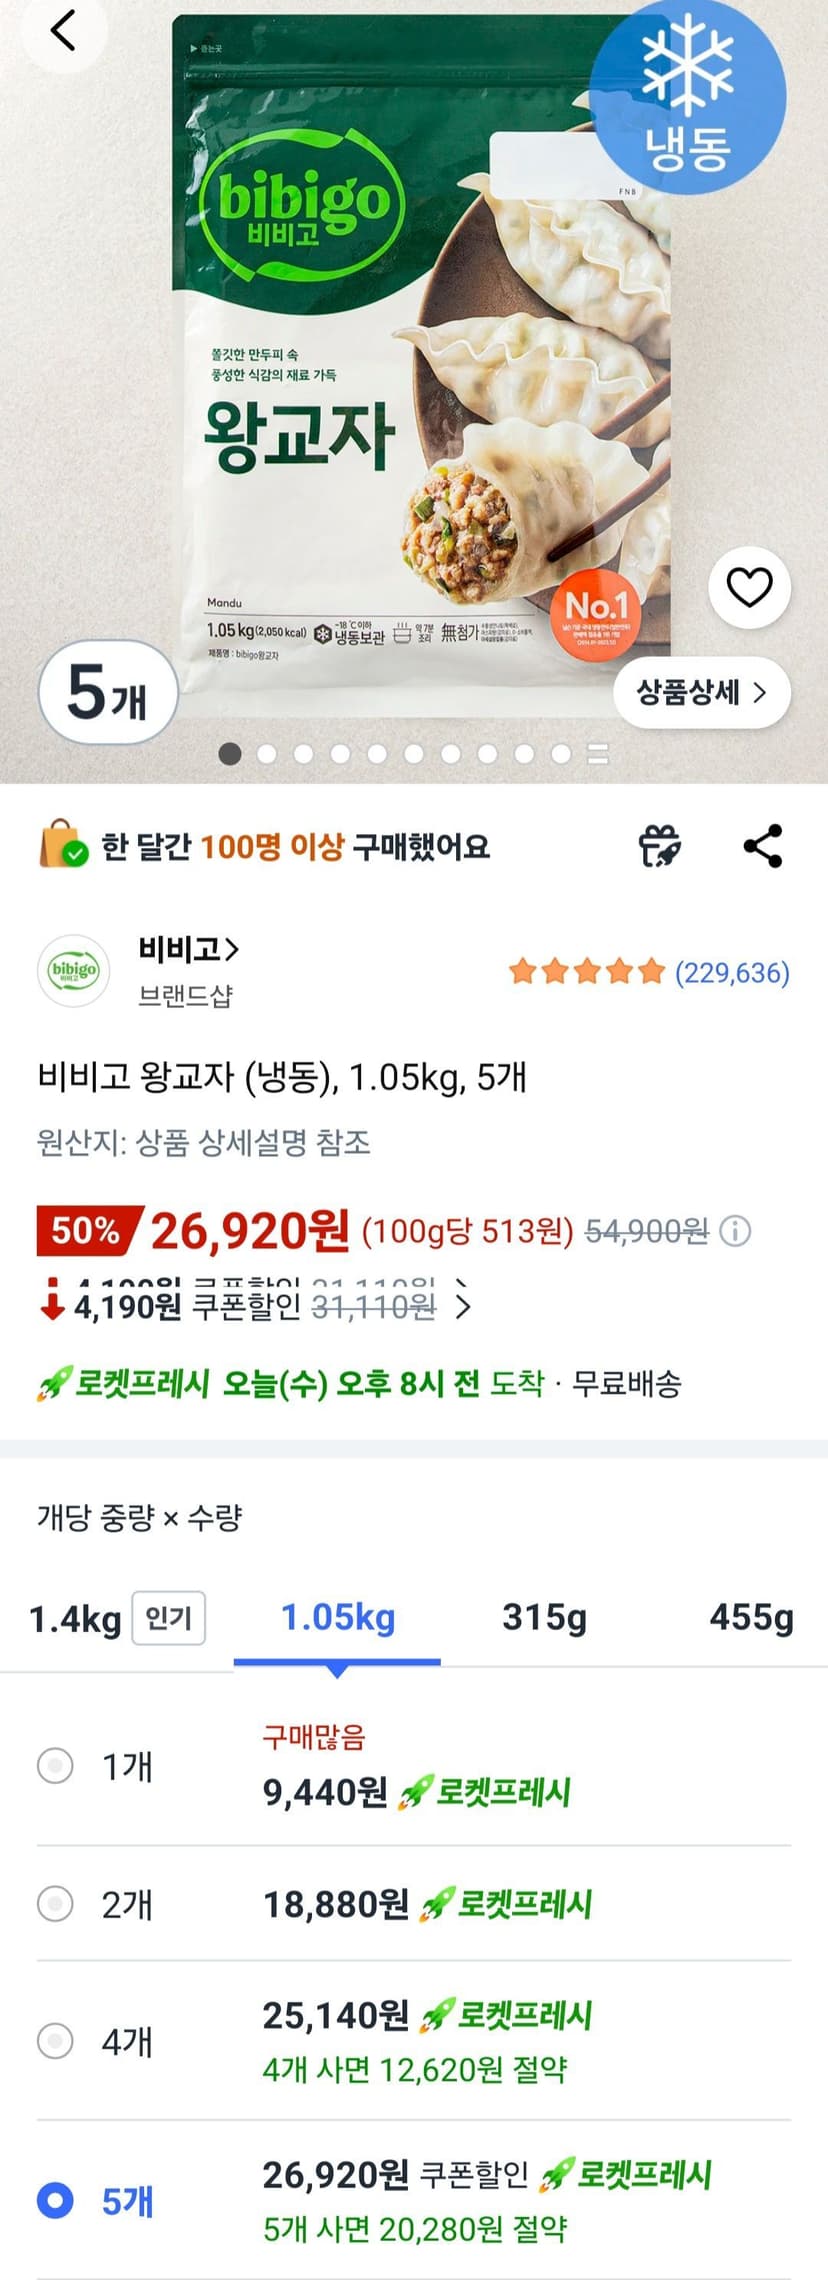The height and width of the screenshot is (2280, 828).
Task: Tap the bibigo brand logo
Action: click(x=74, y=970)
